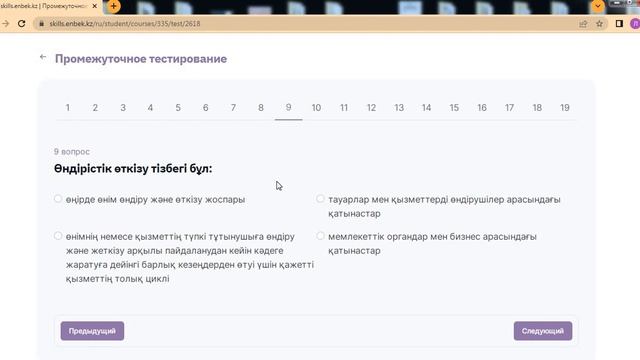Jump to question 10
Screen dimensions: 640x360
(316, 108)
